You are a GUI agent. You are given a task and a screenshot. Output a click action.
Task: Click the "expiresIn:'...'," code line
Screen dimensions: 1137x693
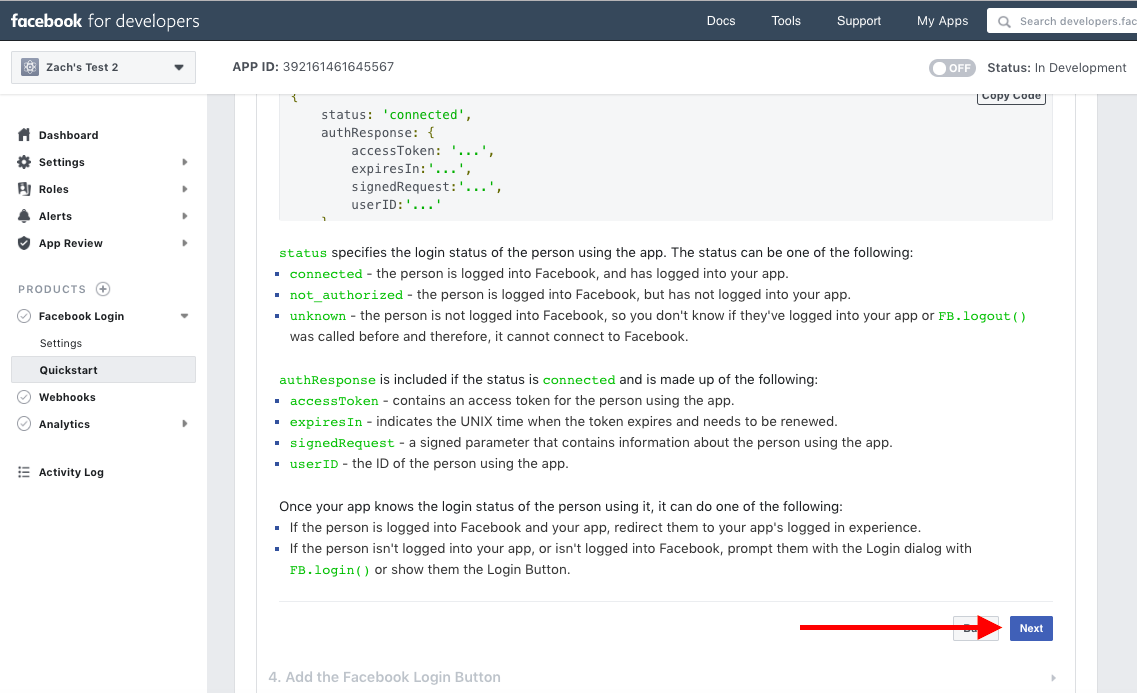[412, 169]
